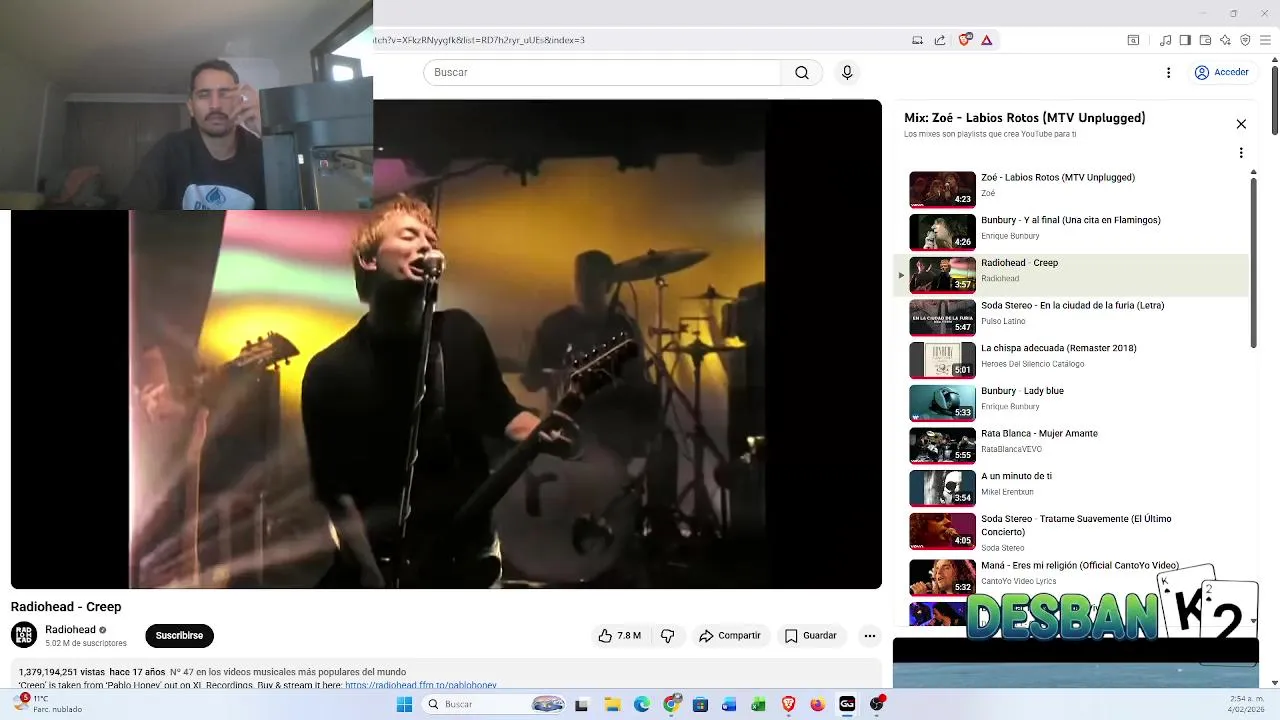Play Maná - Eres mi religión video

[x=1071, y=577]
